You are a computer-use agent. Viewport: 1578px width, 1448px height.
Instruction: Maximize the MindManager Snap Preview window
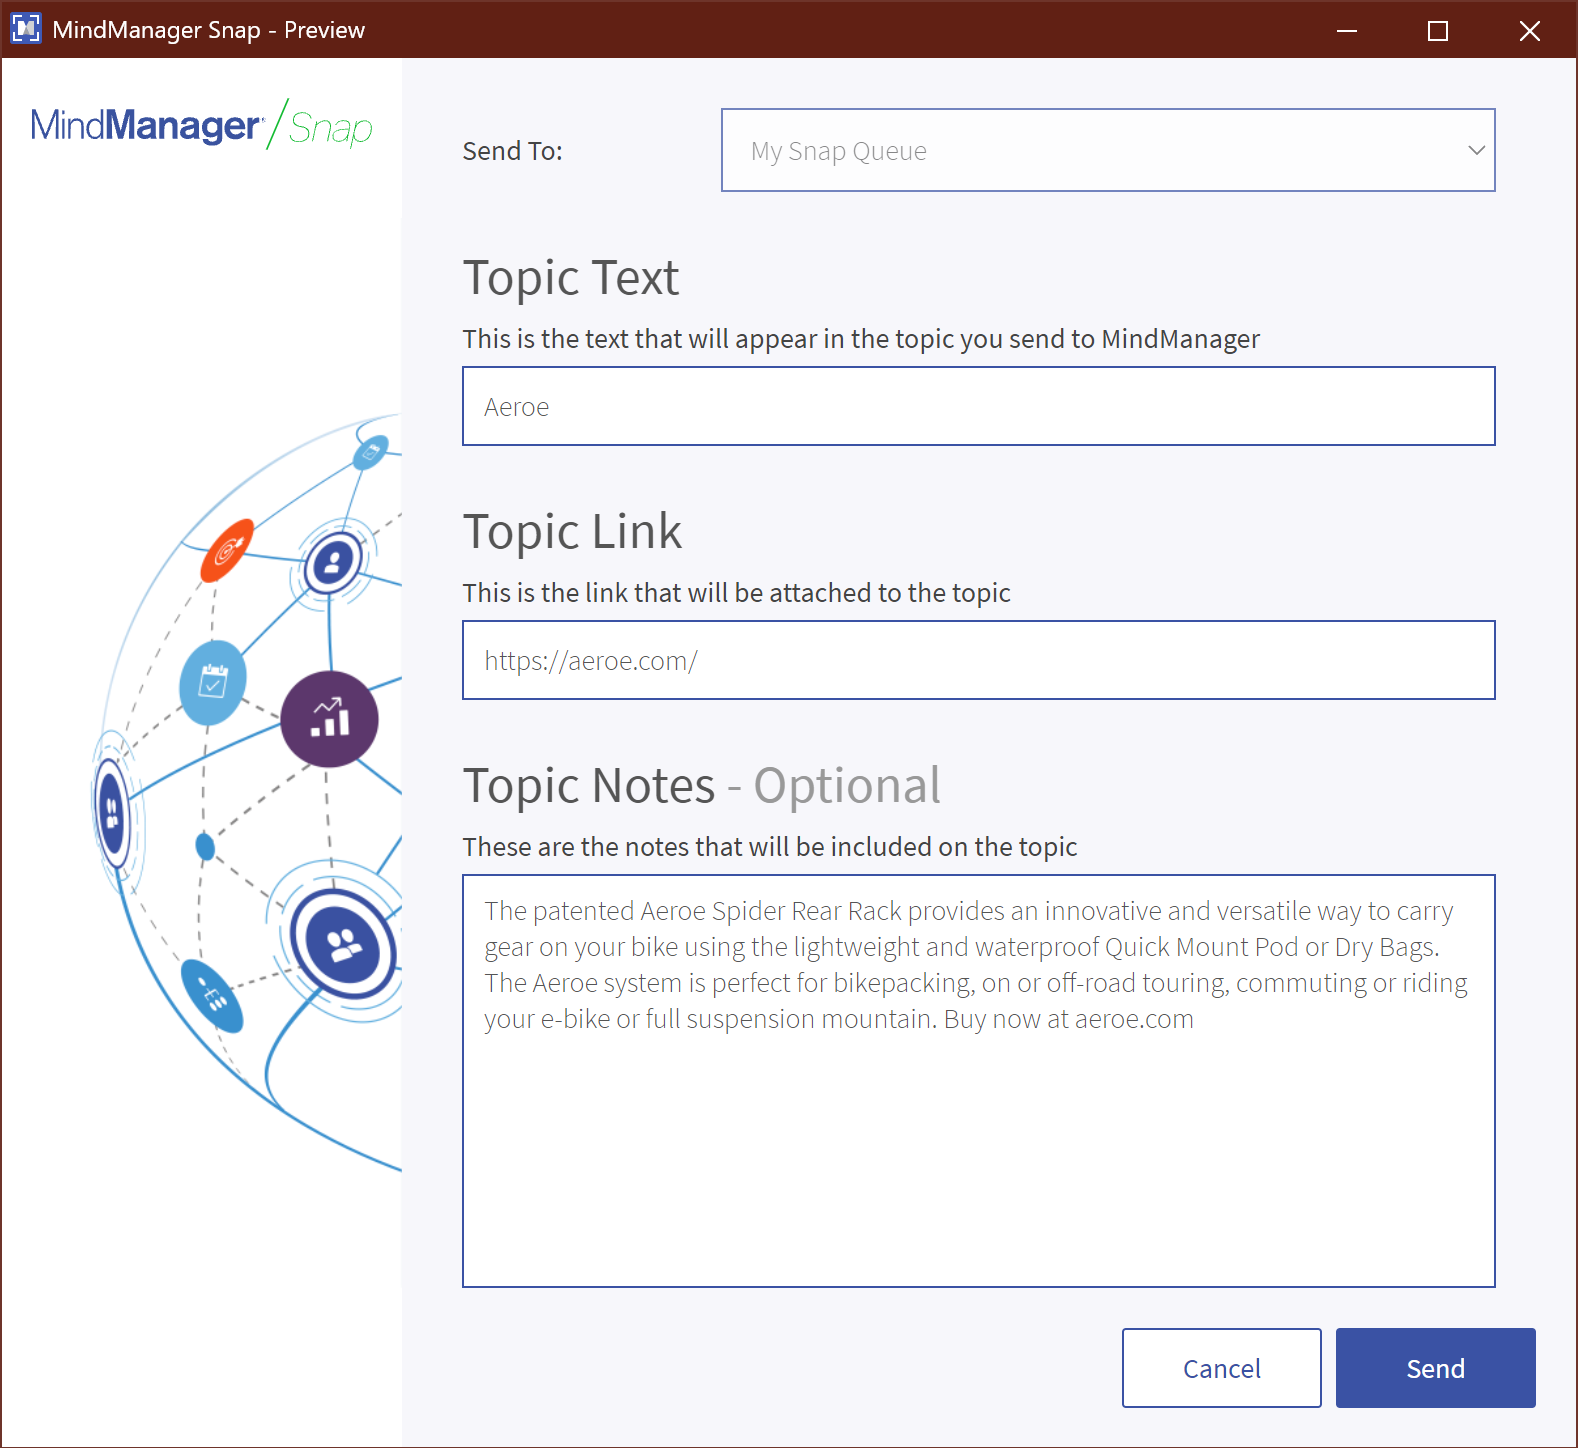(1438, 30)
